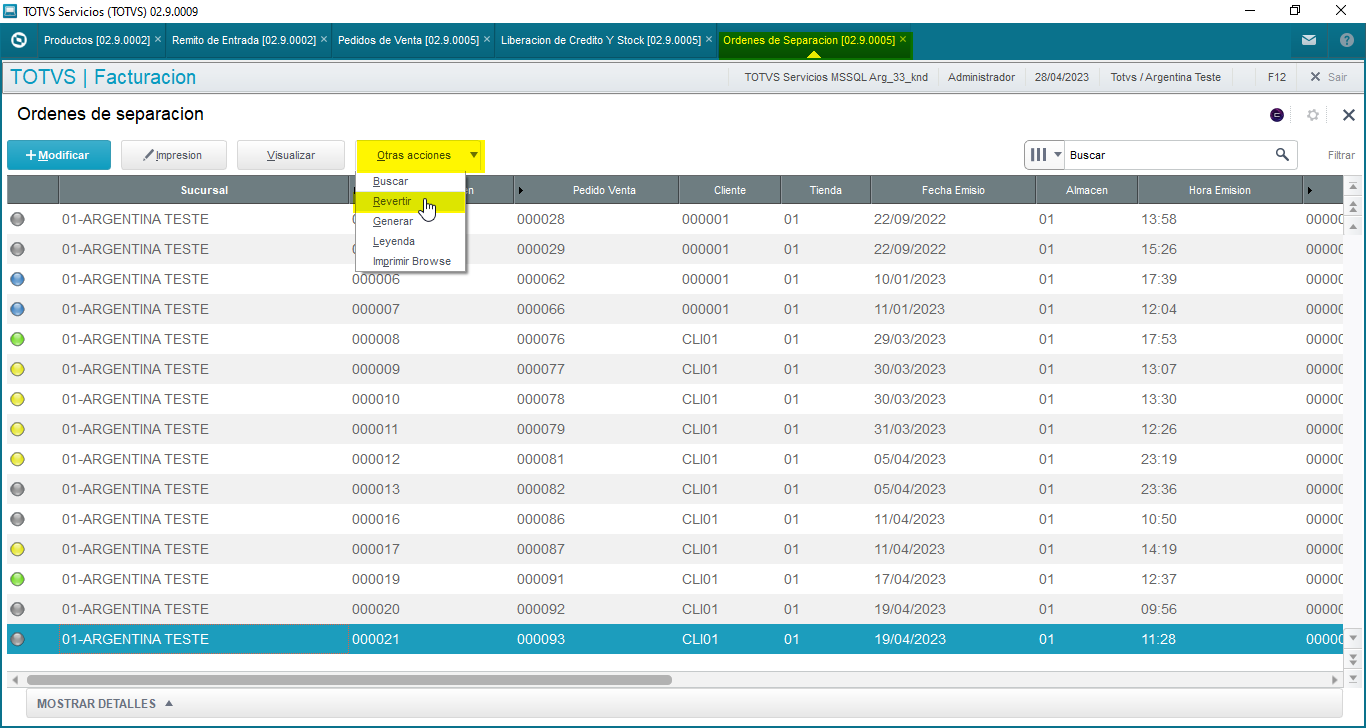Viewport: 1366px width, 728px height.
Task: Click into the Buscar search field
Action: click(1168, 155)
